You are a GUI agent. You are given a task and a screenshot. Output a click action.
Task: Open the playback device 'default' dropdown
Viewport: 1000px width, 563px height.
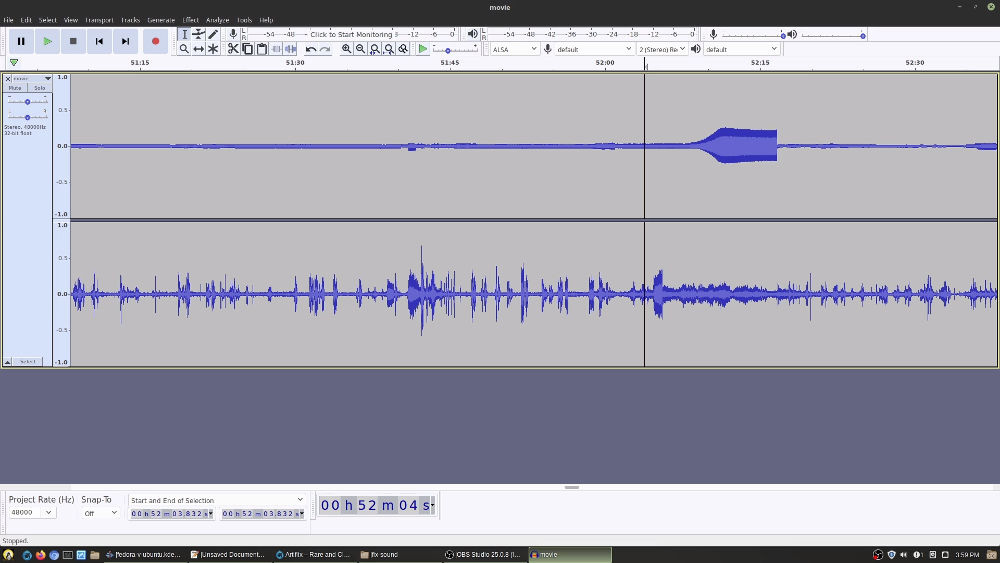click(x=742, y=49)
